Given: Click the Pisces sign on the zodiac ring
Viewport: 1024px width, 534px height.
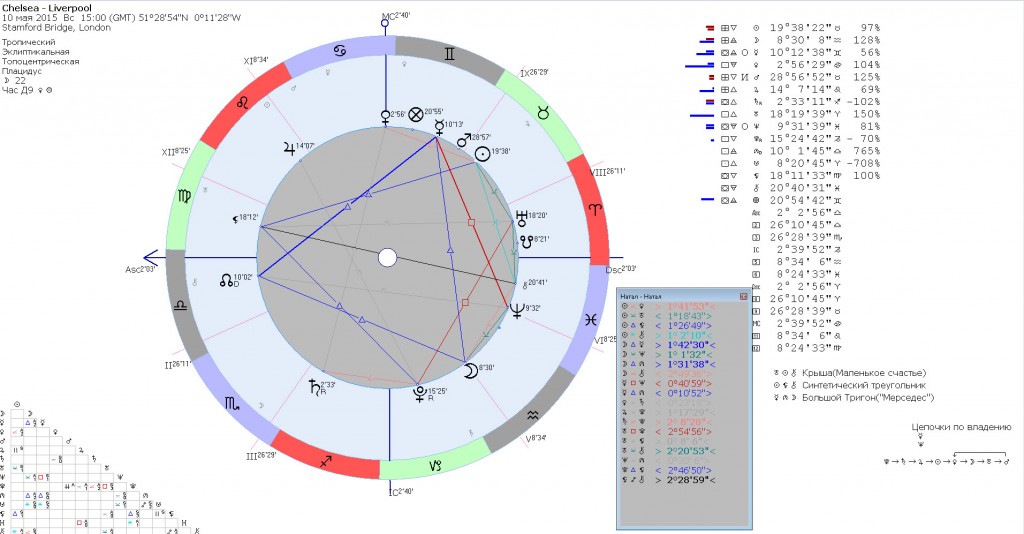Looking at the screenshot, I should pyautogui.click(x=590, y=320).
